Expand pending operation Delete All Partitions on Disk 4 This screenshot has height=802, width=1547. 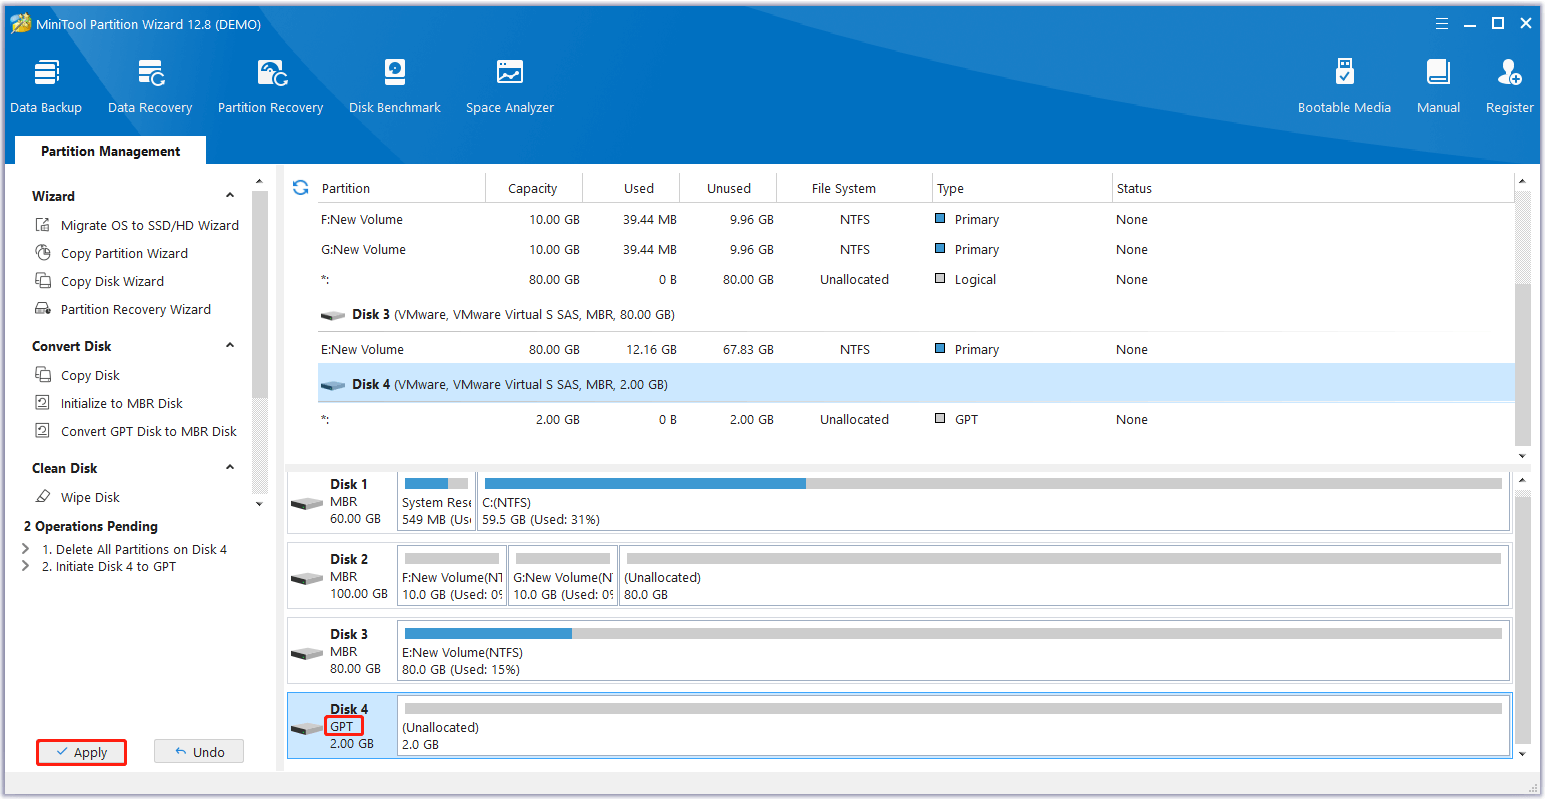[26, 549]
